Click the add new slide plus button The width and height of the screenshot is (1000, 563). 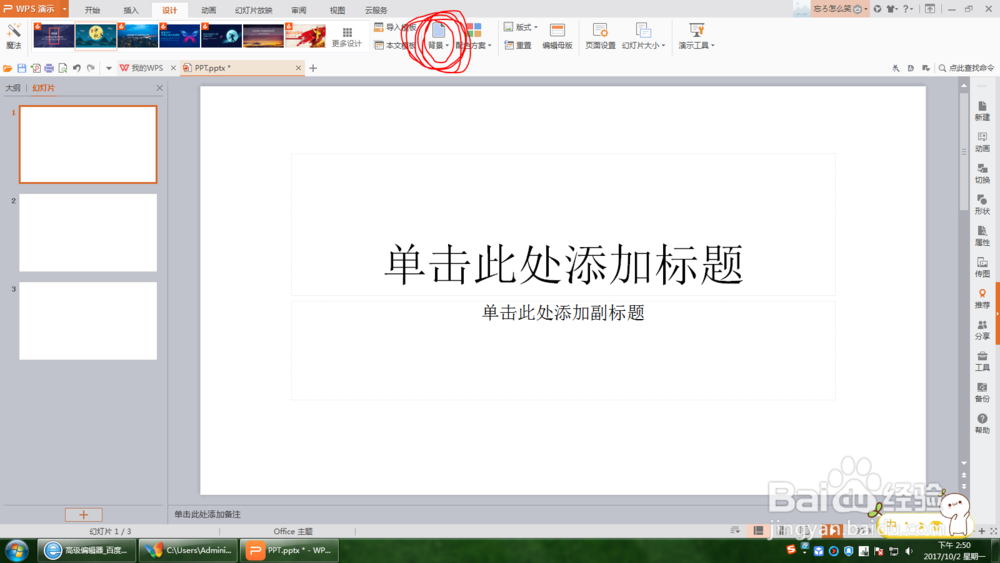click(84, 515)
